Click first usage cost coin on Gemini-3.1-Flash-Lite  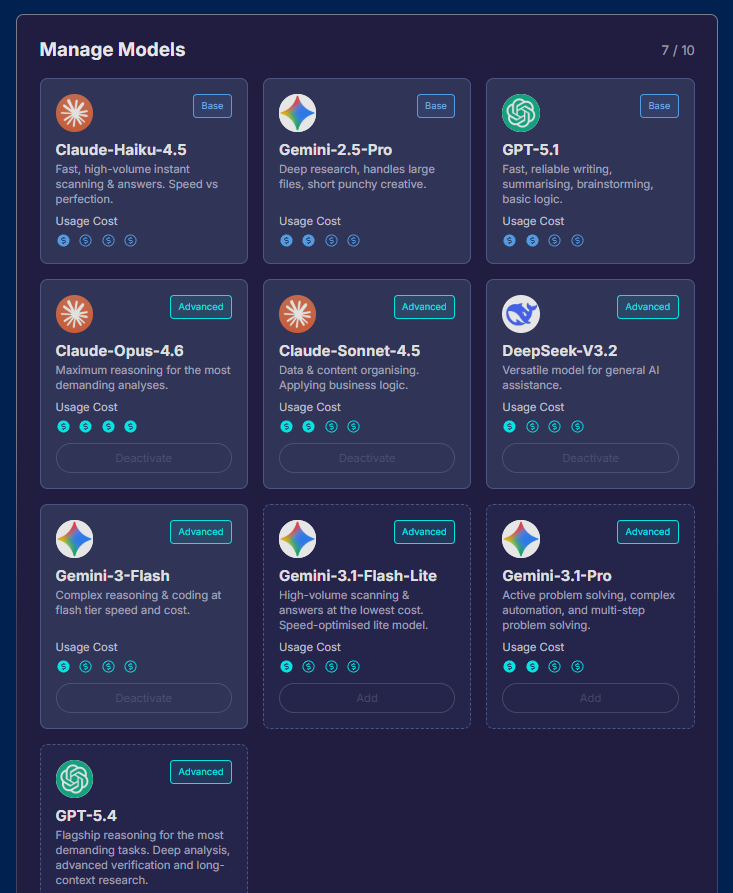coord(286,666)
